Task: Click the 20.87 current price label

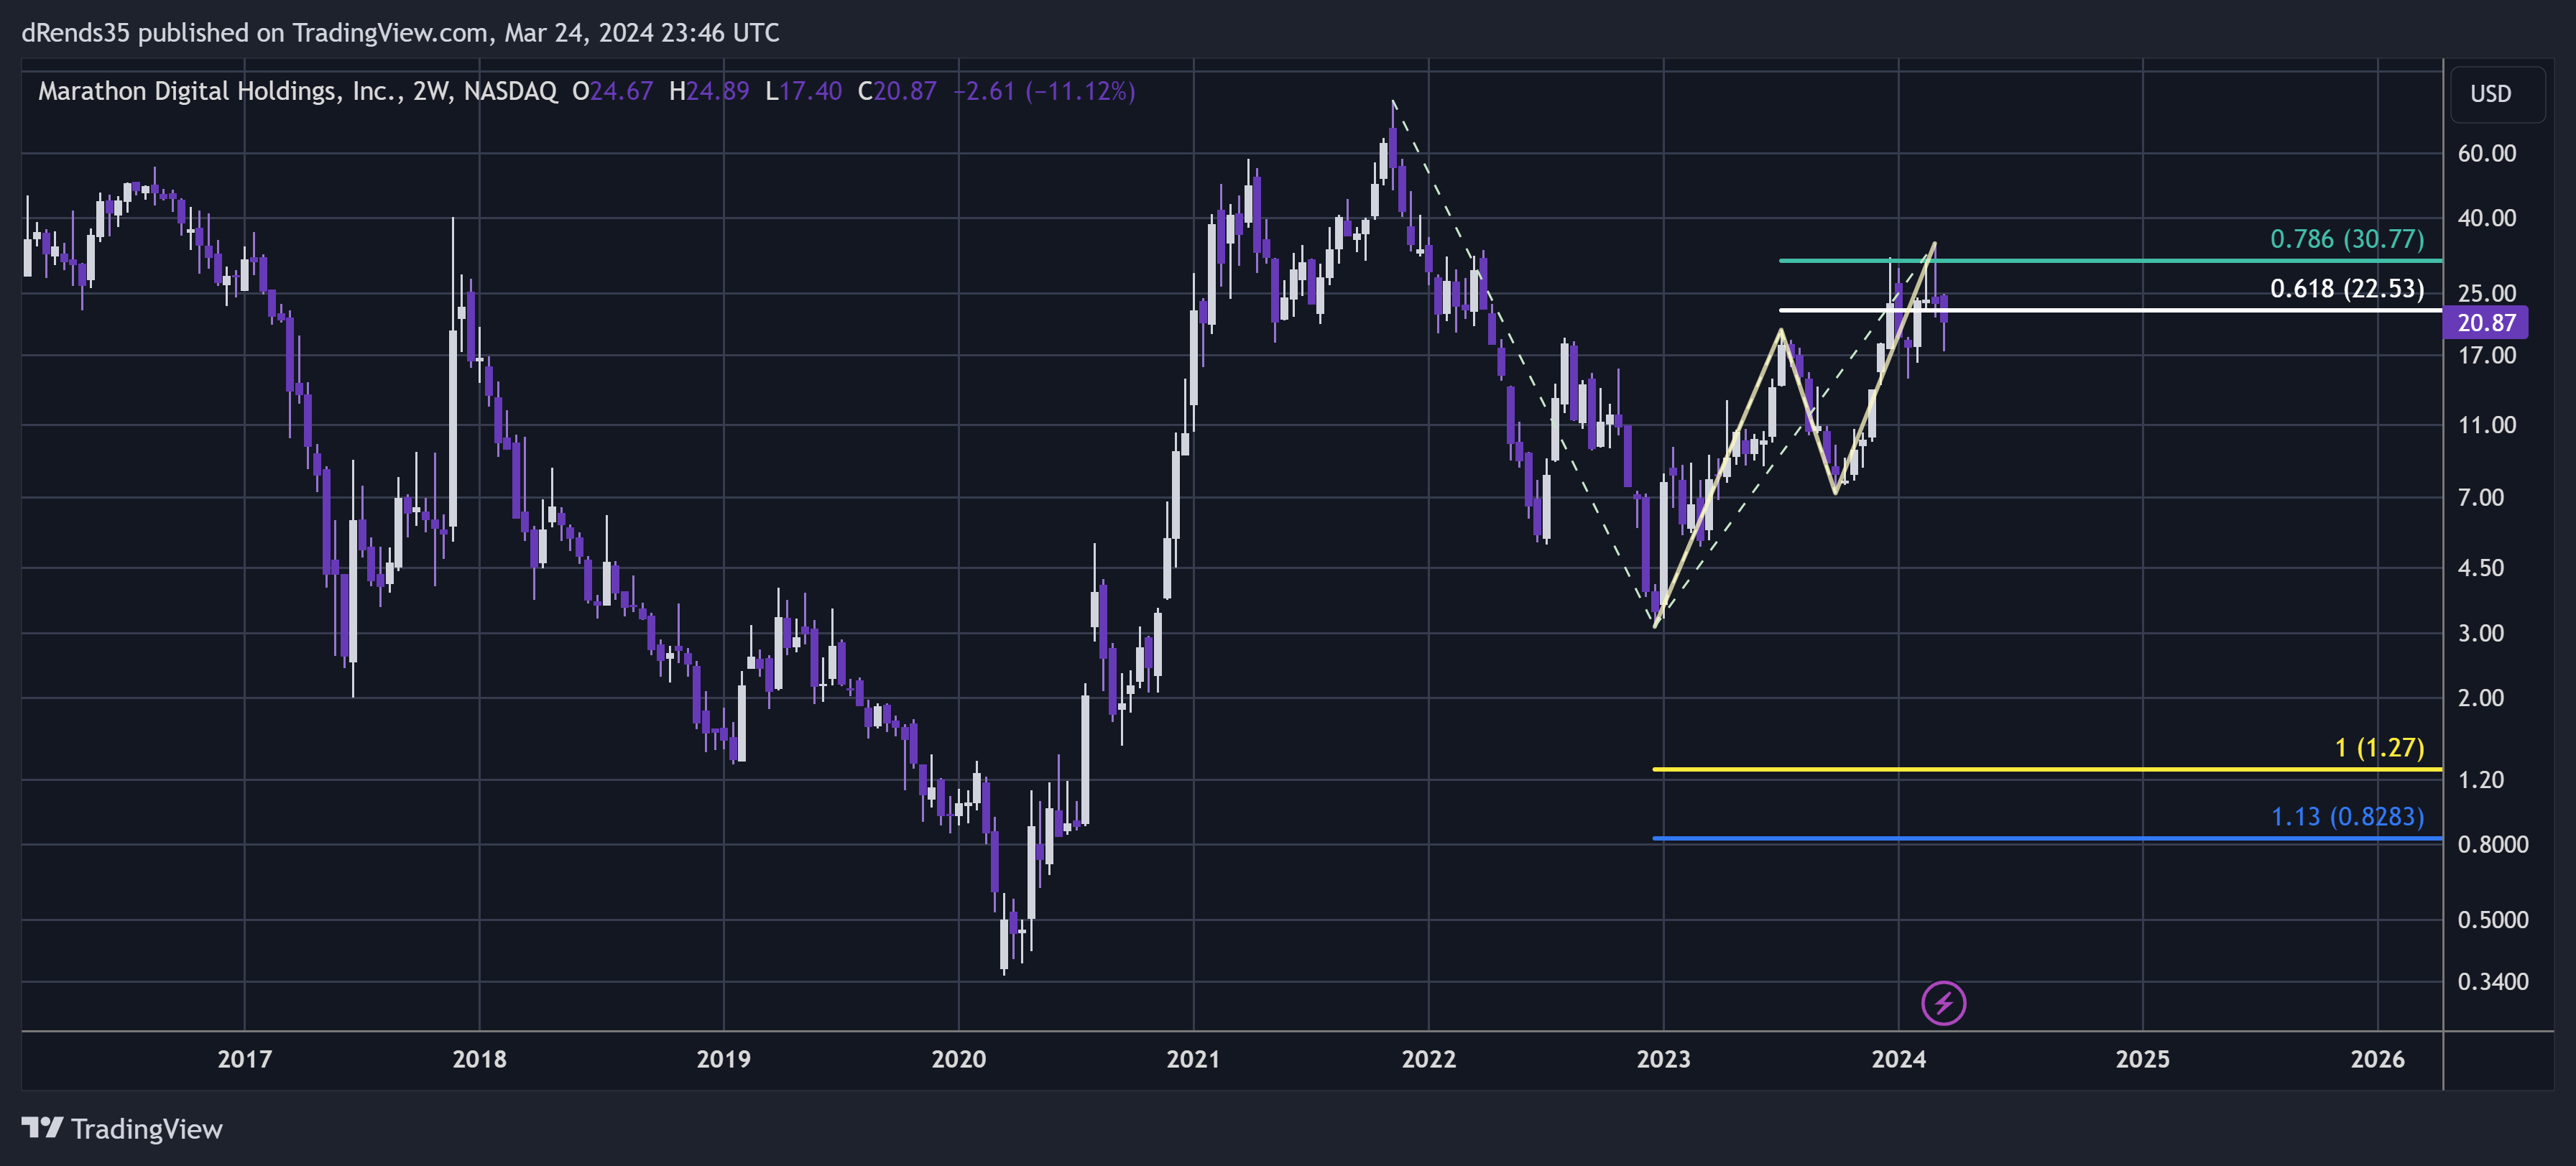Action: pos(2485,323)
